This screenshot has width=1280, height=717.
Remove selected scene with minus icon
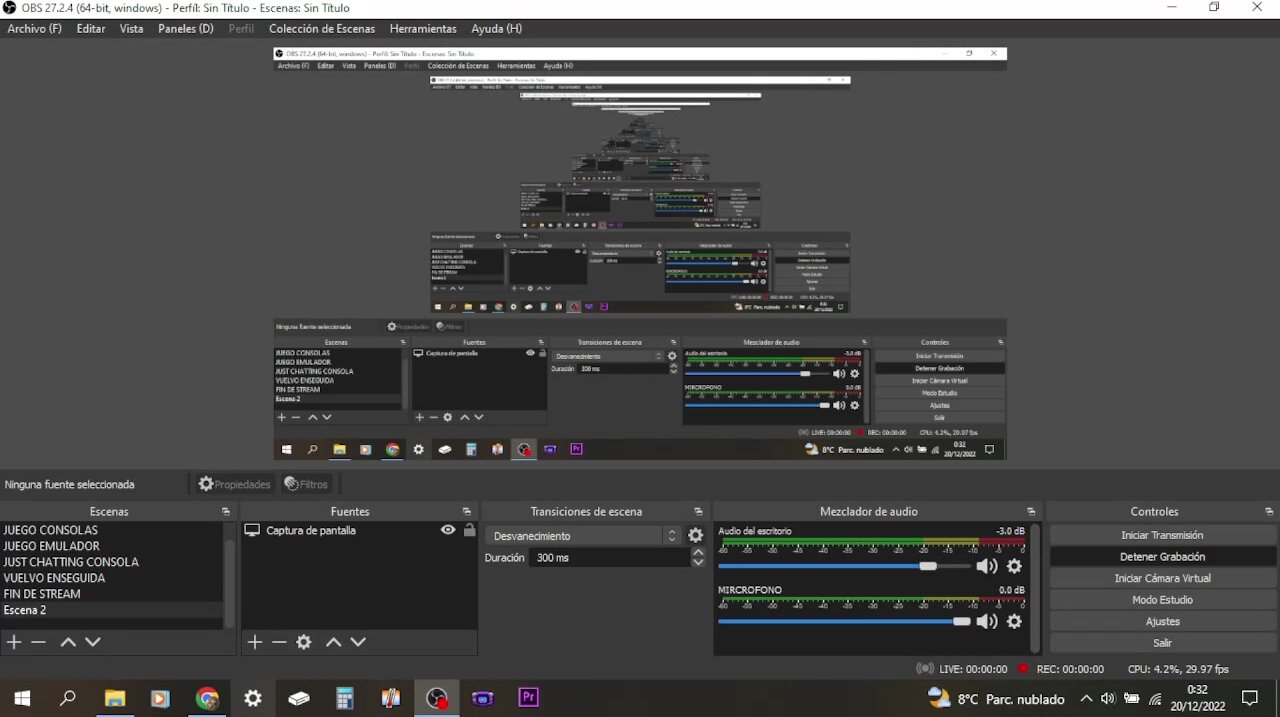[x=38, y=642]
